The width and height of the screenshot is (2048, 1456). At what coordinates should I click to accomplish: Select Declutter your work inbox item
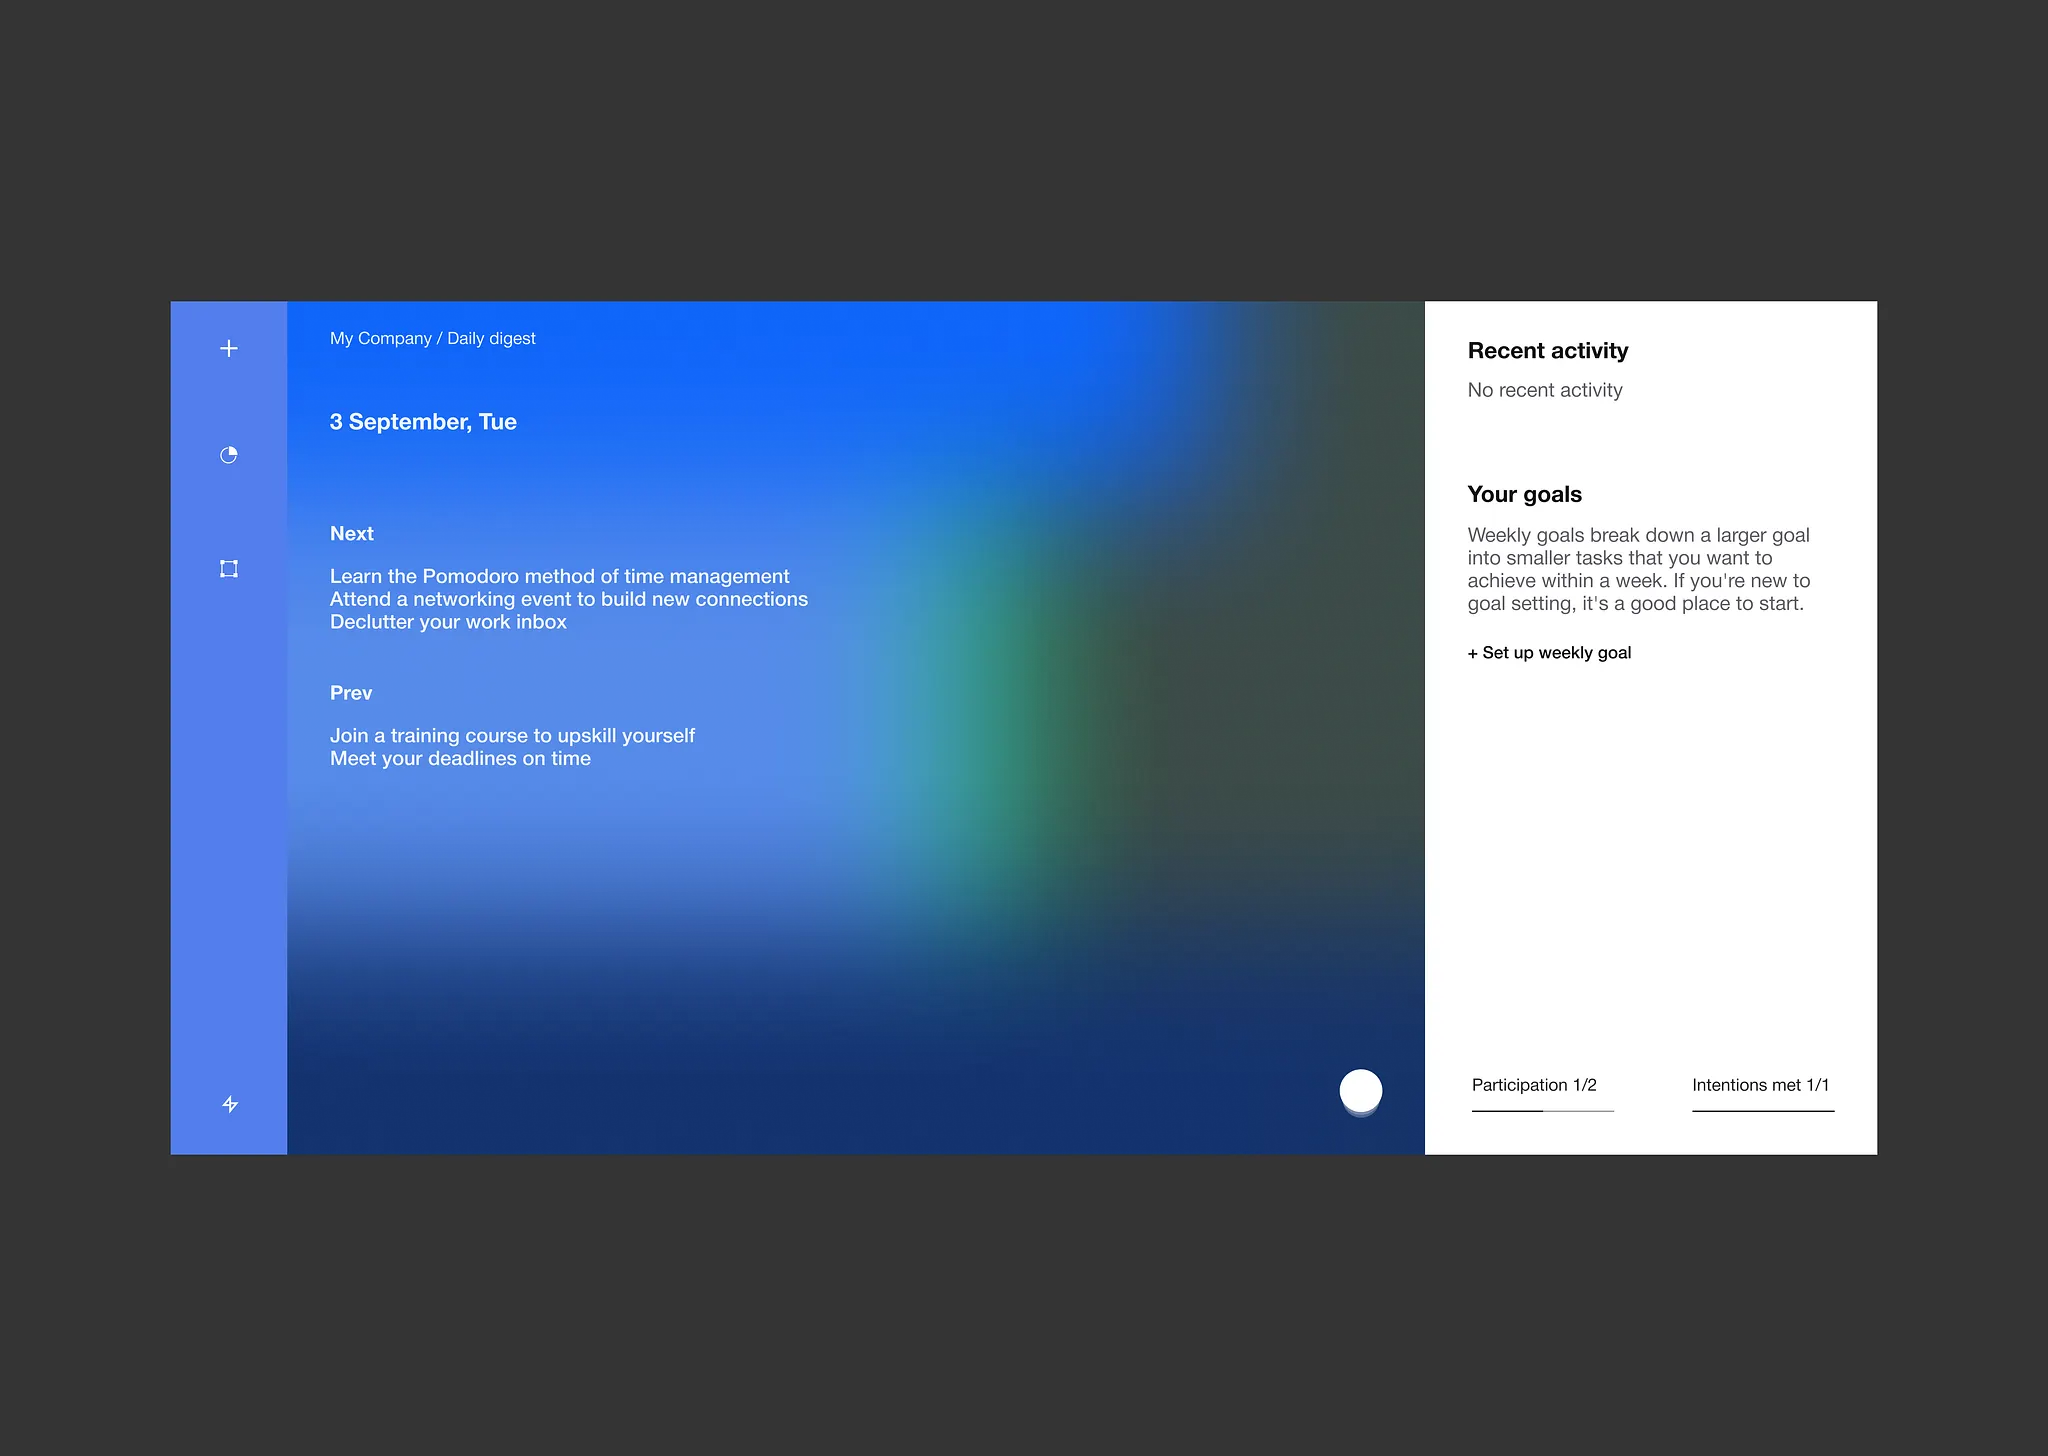tap(448, 622)
